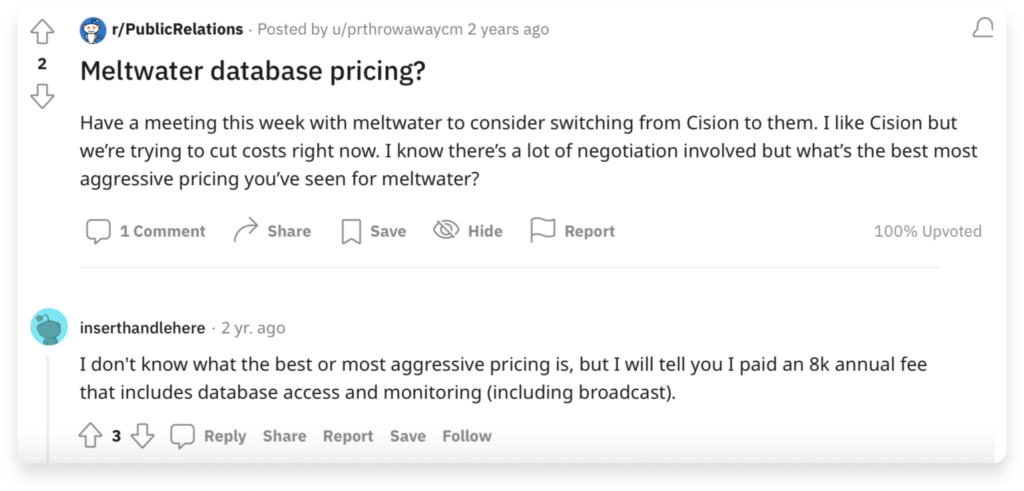Upvote the Meltwater database pricing post
Viewport: 1024px width, 491px height.
point(42,32)
